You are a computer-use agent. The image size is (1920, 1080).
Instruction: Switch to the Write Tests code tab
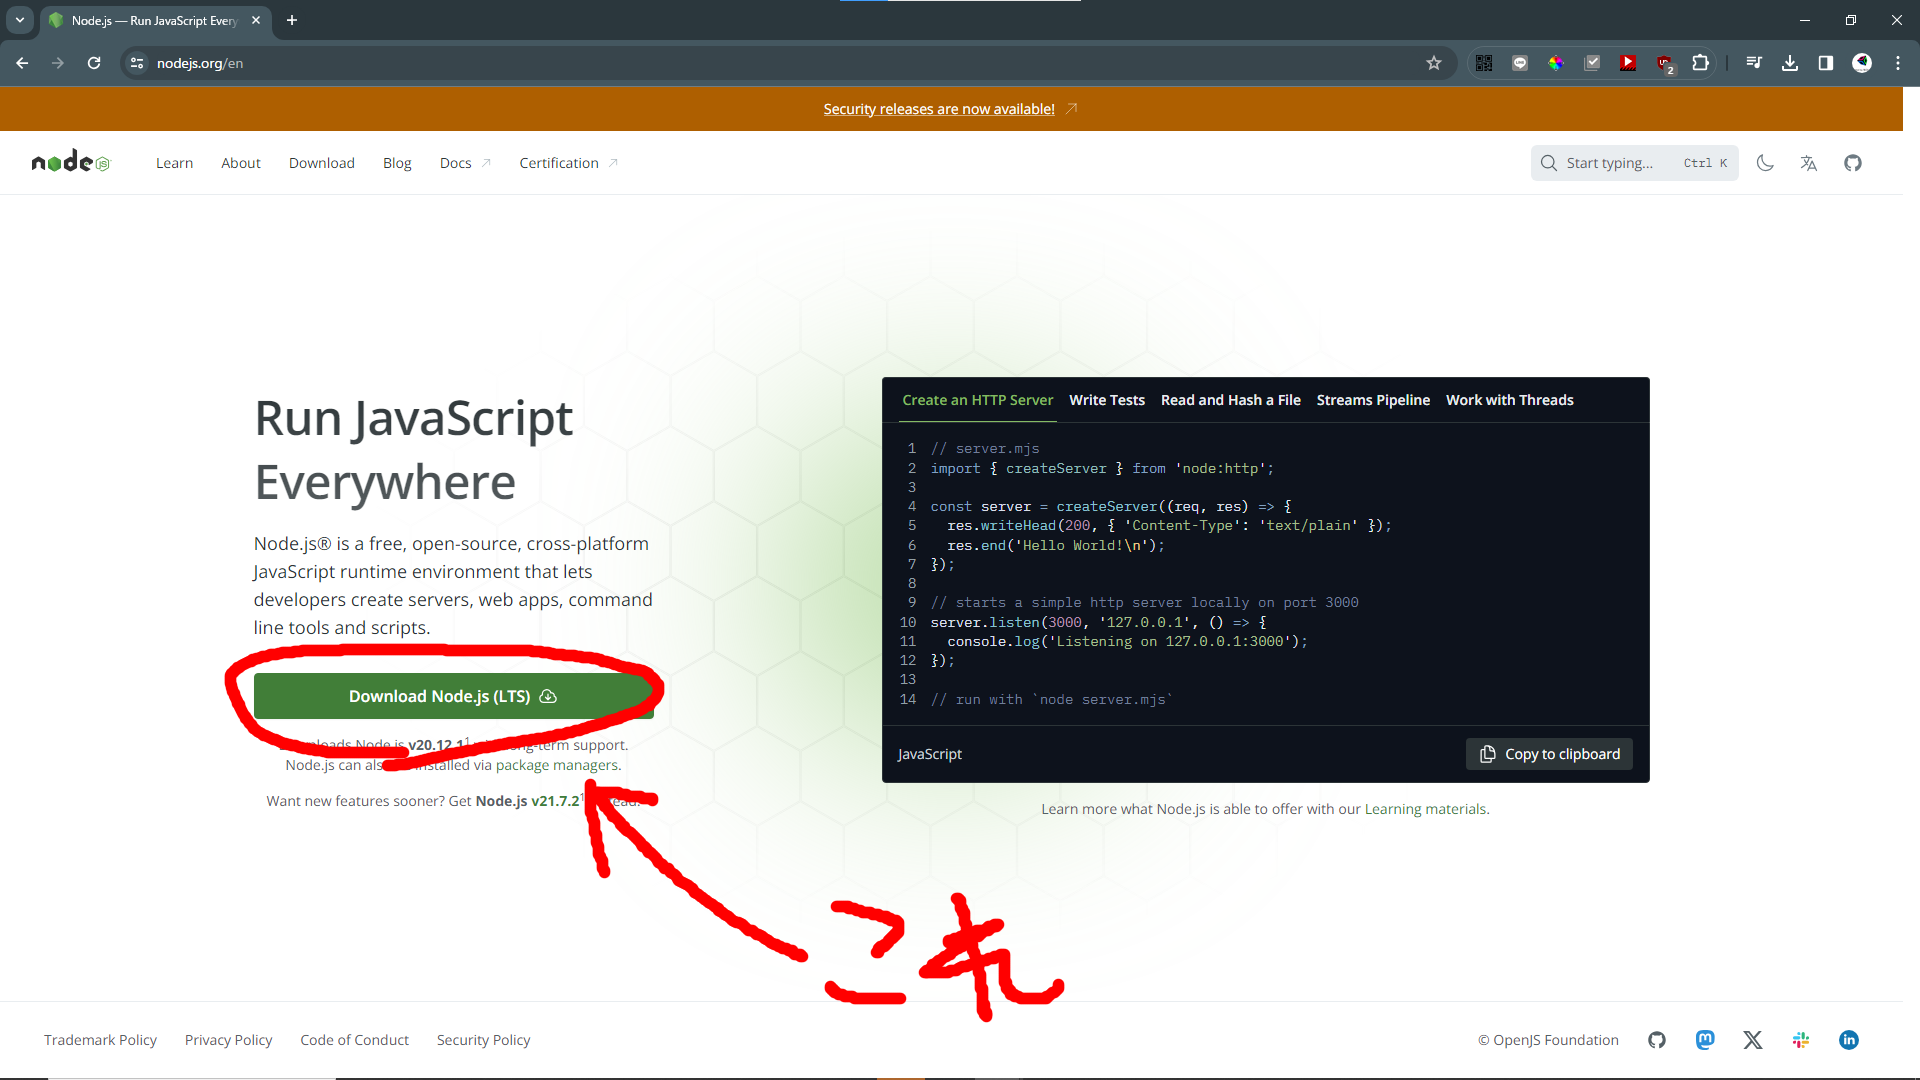point(1106,400)
